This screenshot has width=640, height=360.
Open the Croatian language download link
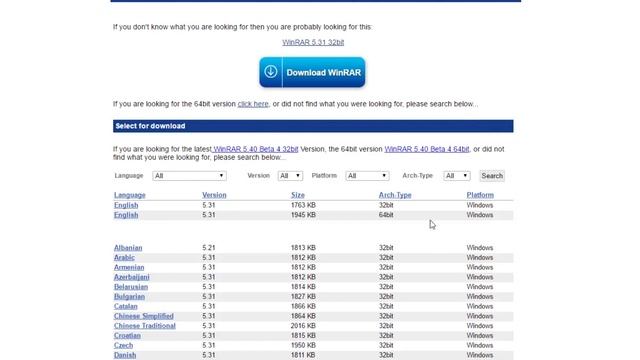(x=127, y=336)
